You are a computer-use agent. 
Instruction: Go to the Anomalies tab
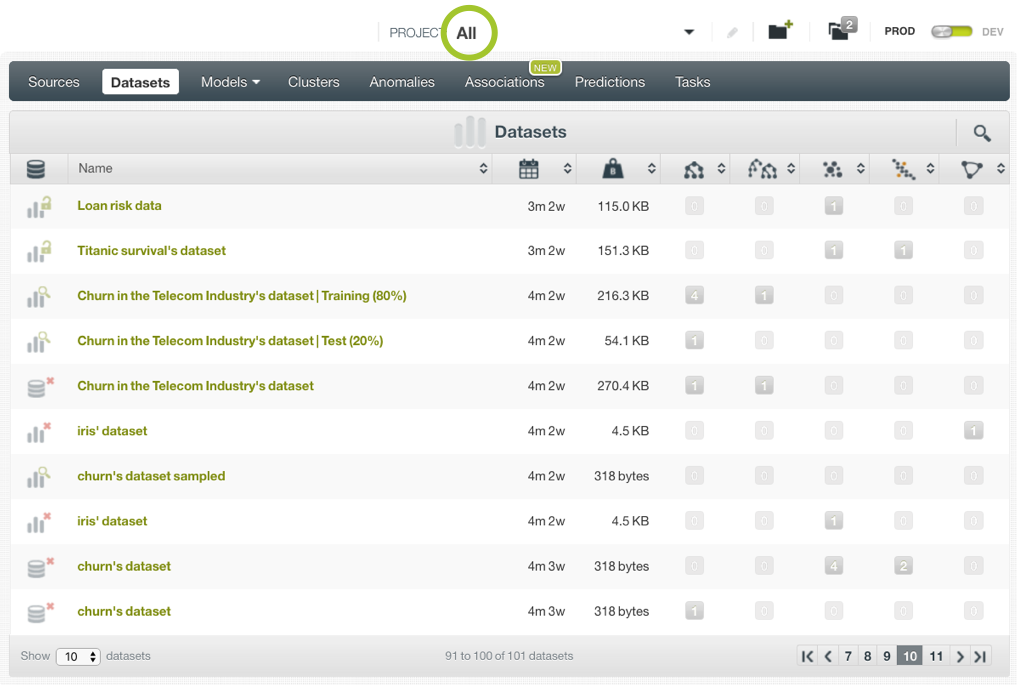pyautogui.click(x=402, y=82)
